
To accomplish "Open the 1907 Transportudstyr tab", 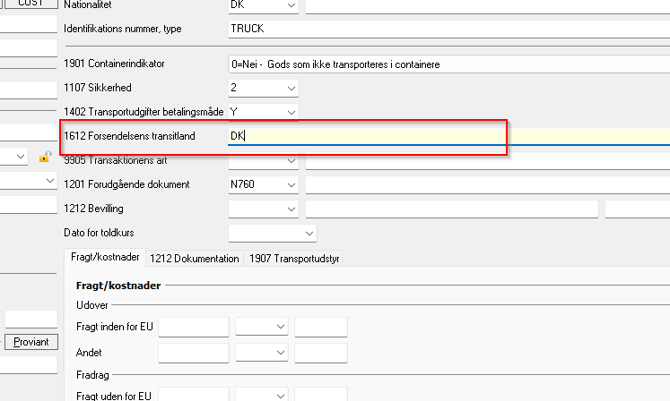I will pos(294,259).
